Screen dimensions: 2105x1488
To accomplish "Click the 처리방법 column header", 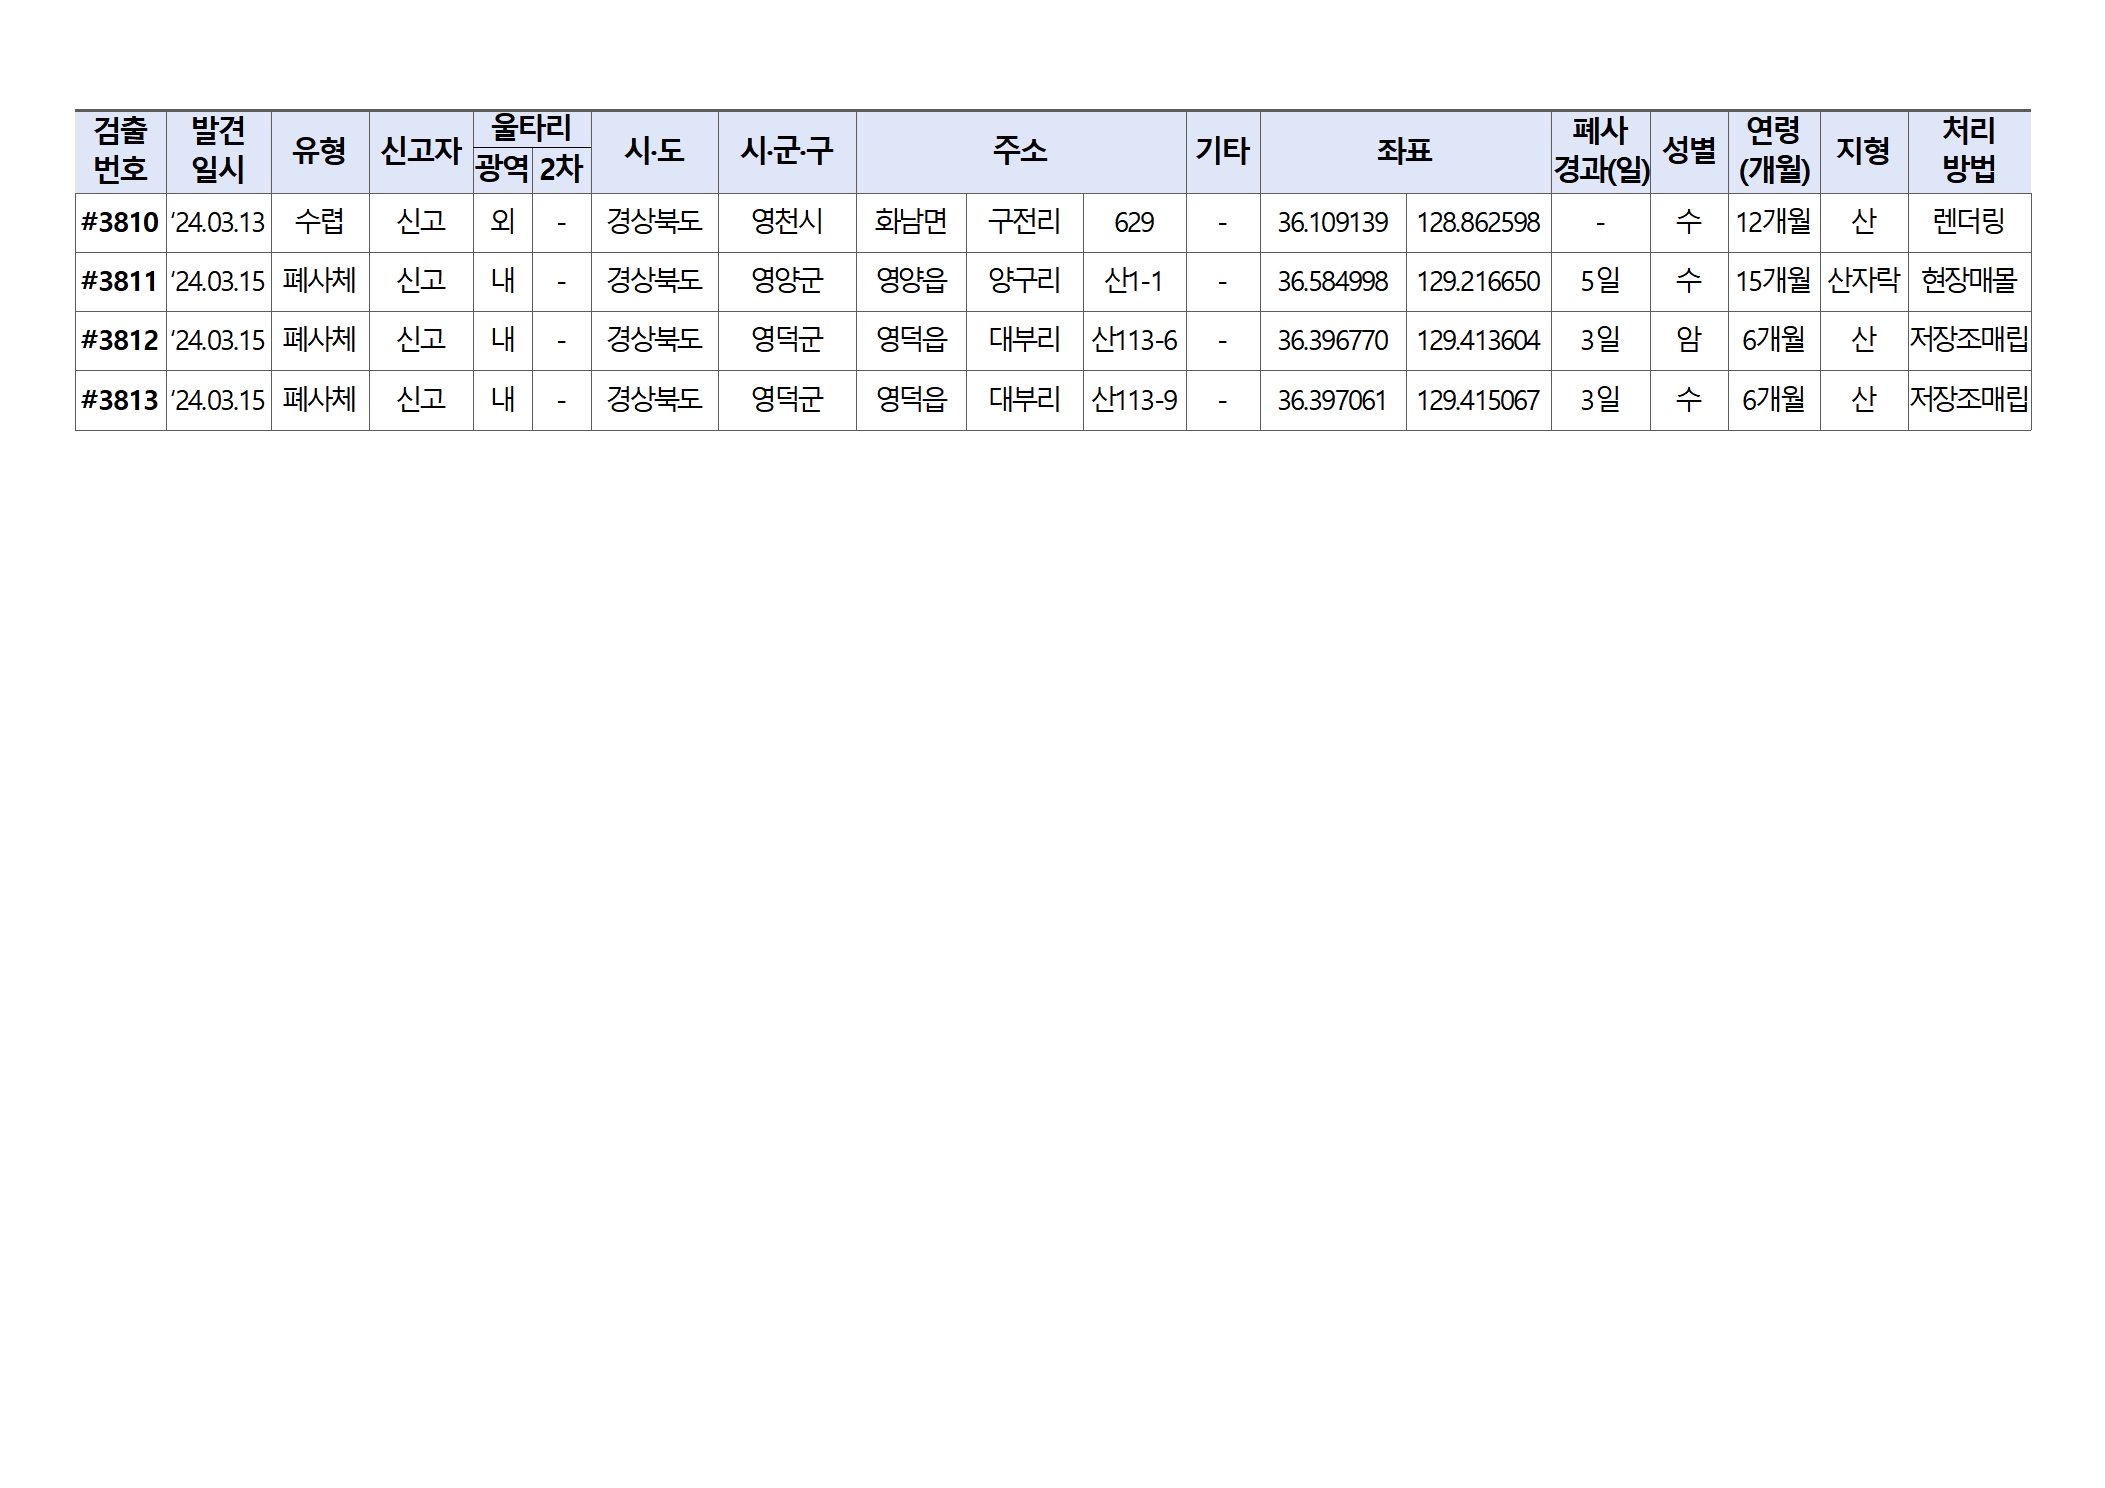I will point(1968,151).
